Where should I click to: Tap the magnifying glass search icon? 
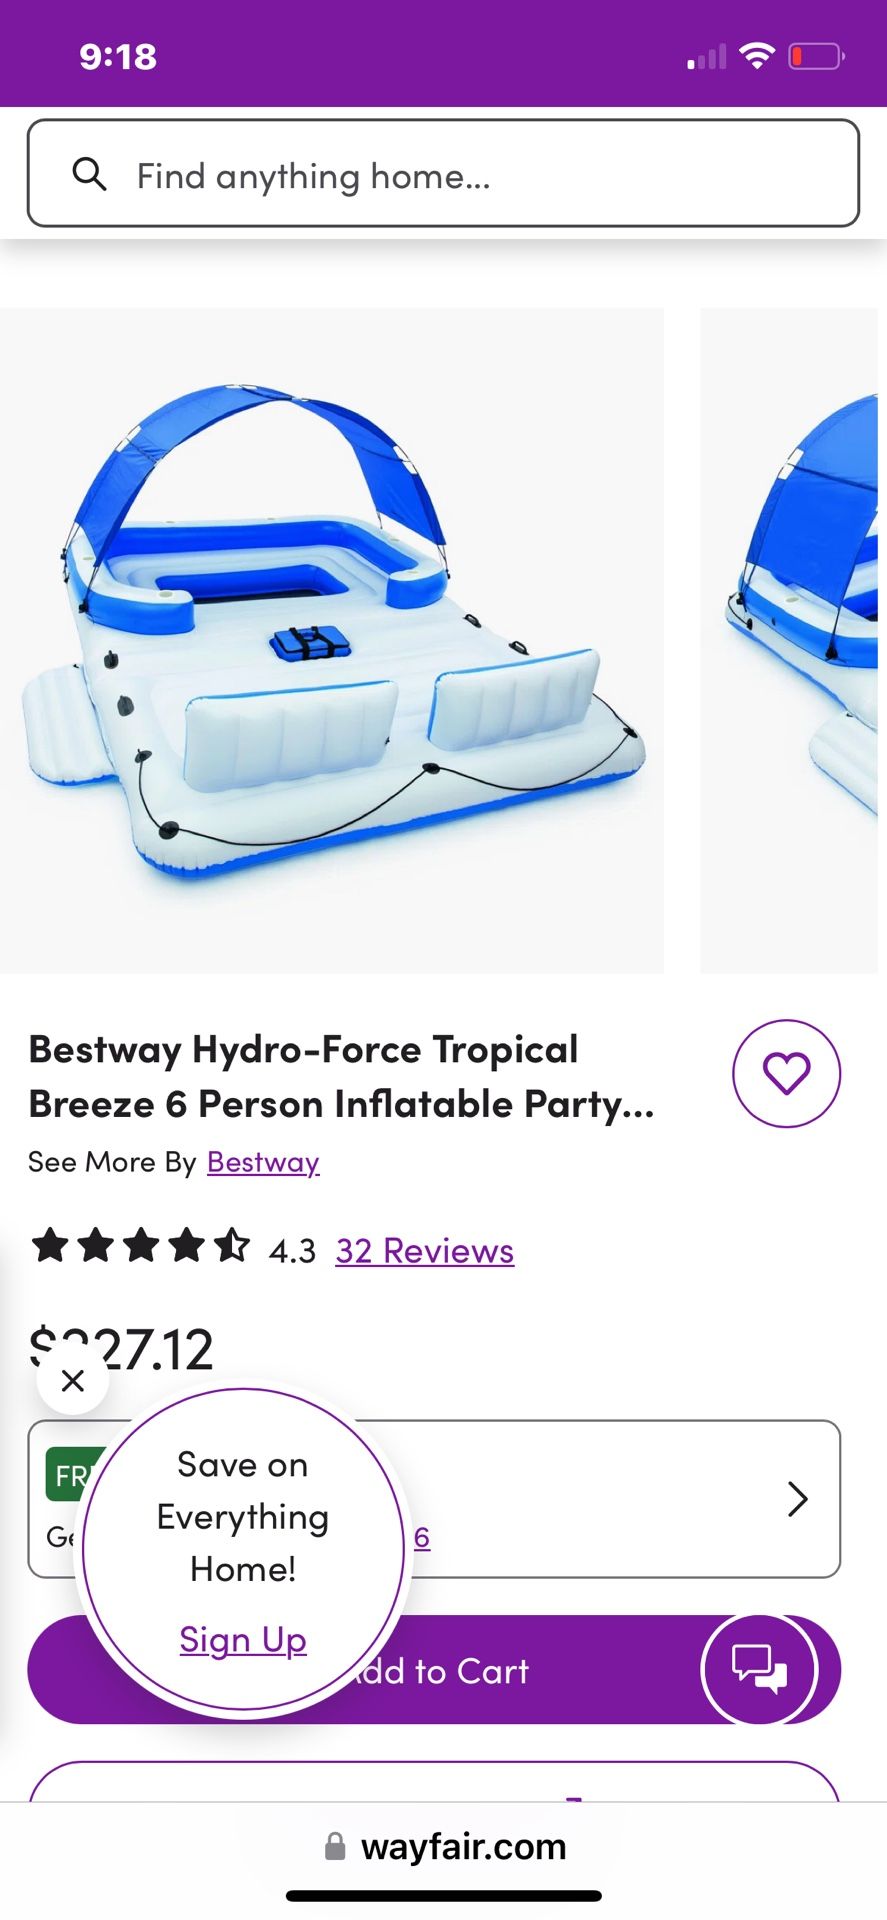click(x=89, y=174)
